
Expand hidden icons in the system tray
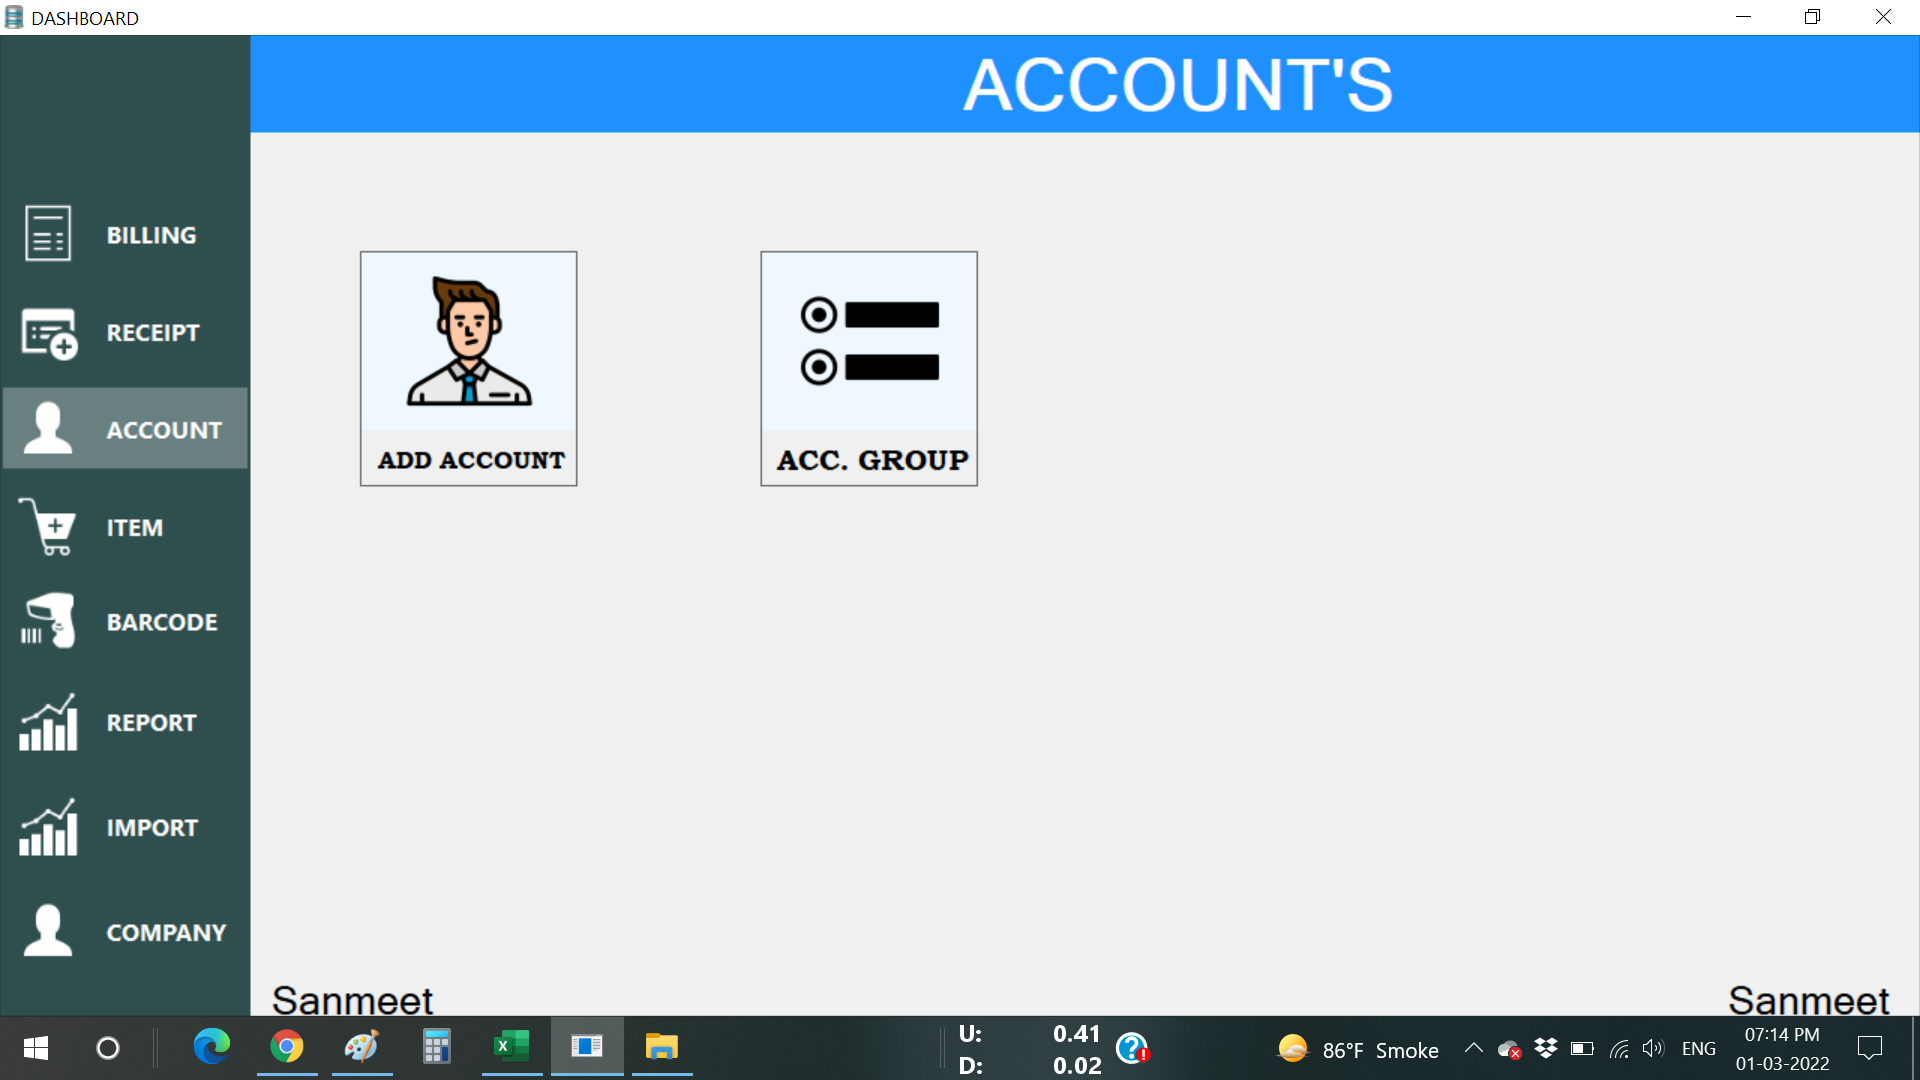[1472, 1047]
